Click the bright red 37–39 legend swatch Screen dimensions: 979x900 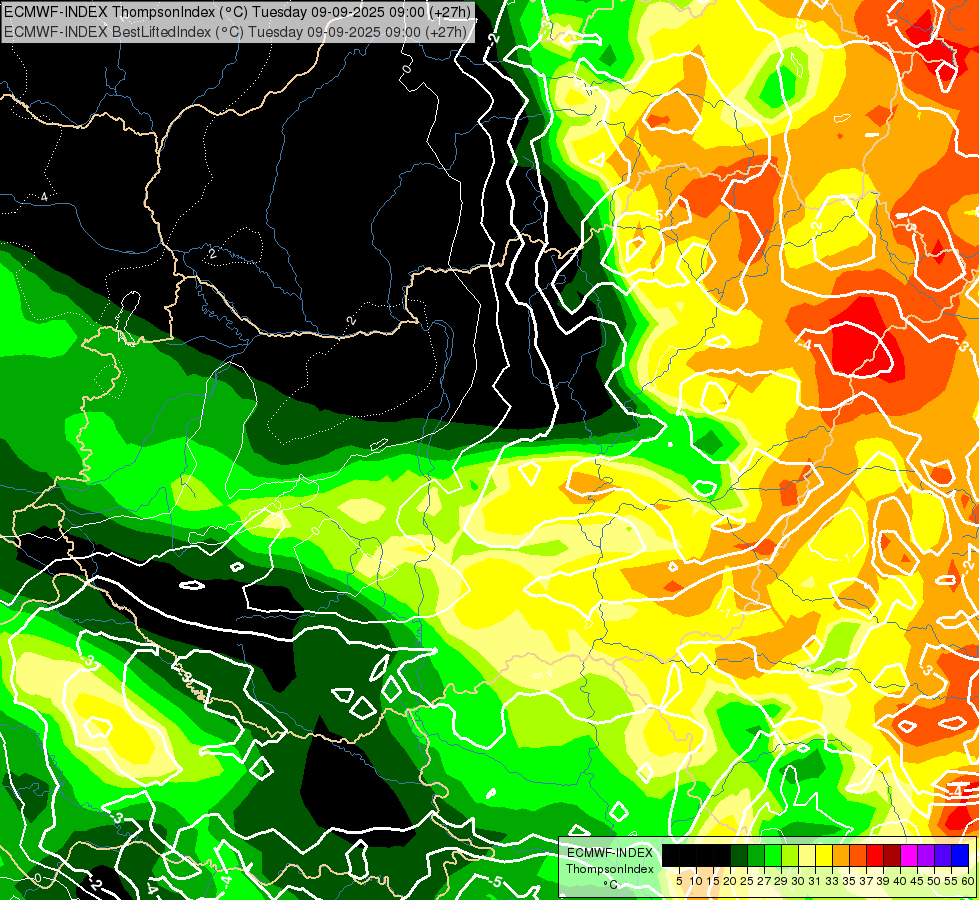[875, 855]
